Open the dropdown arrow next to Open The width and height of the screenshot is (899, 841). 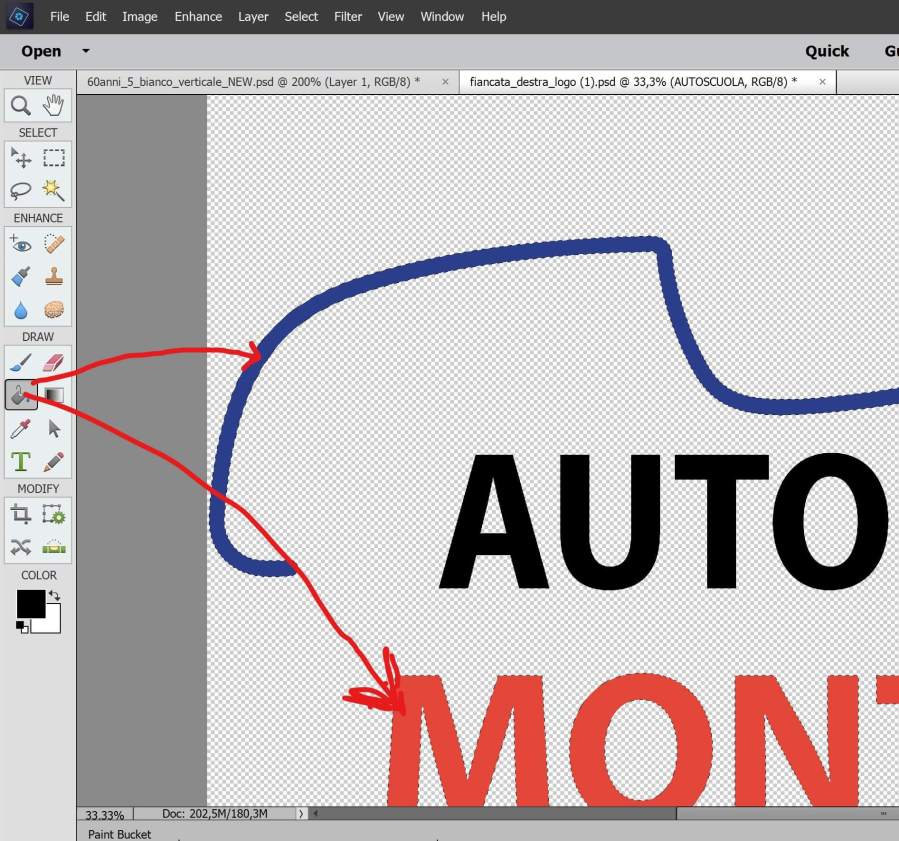click(86, 51)
